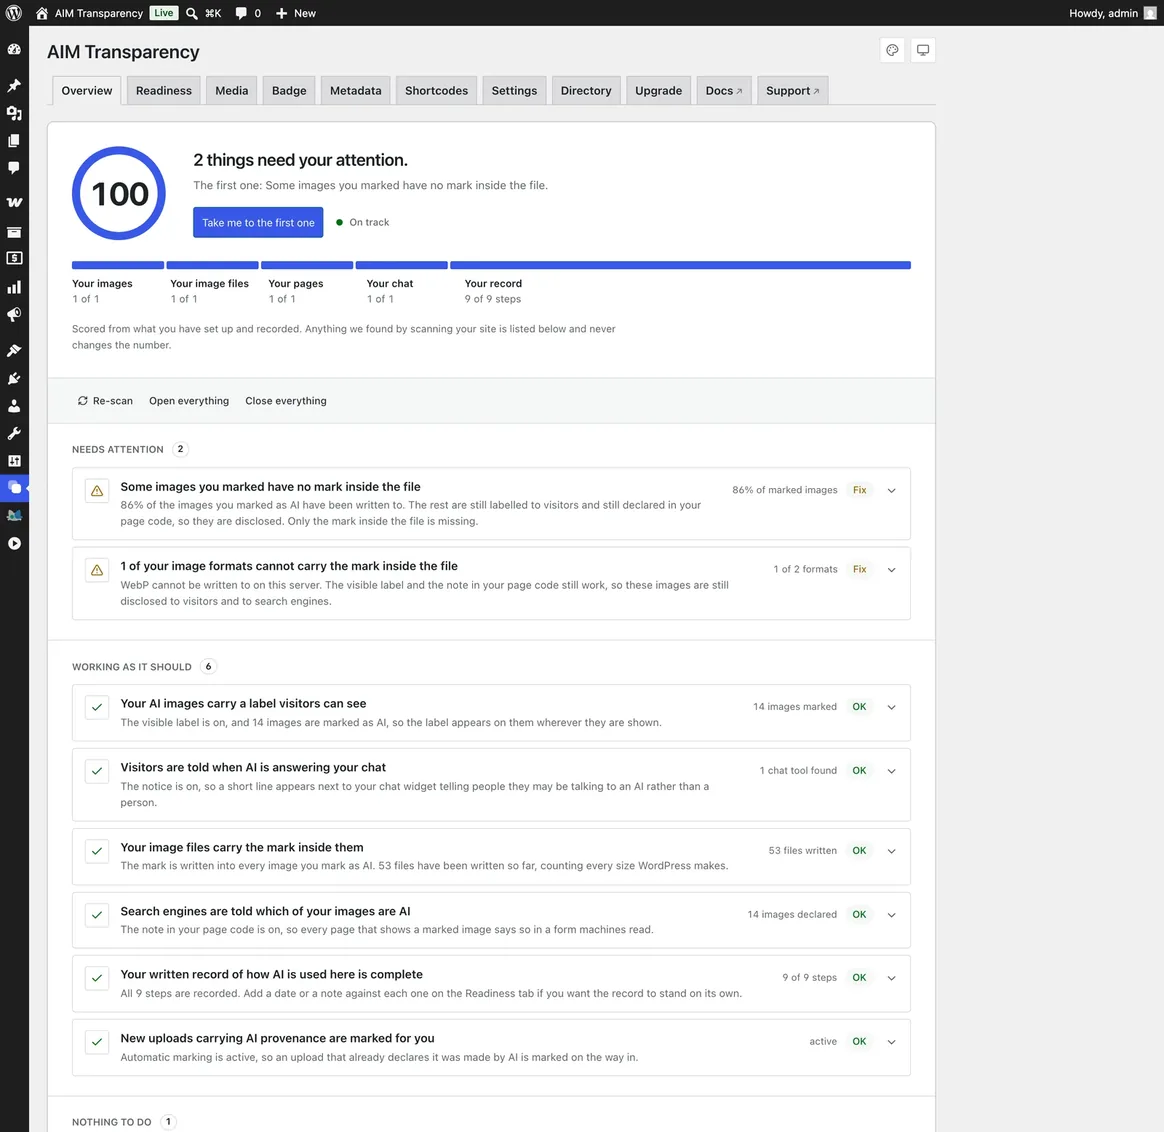Expand 'Your image files carry the mark' row
Viewport: 1164px width, 1132px height.
[x=892, y=851]
